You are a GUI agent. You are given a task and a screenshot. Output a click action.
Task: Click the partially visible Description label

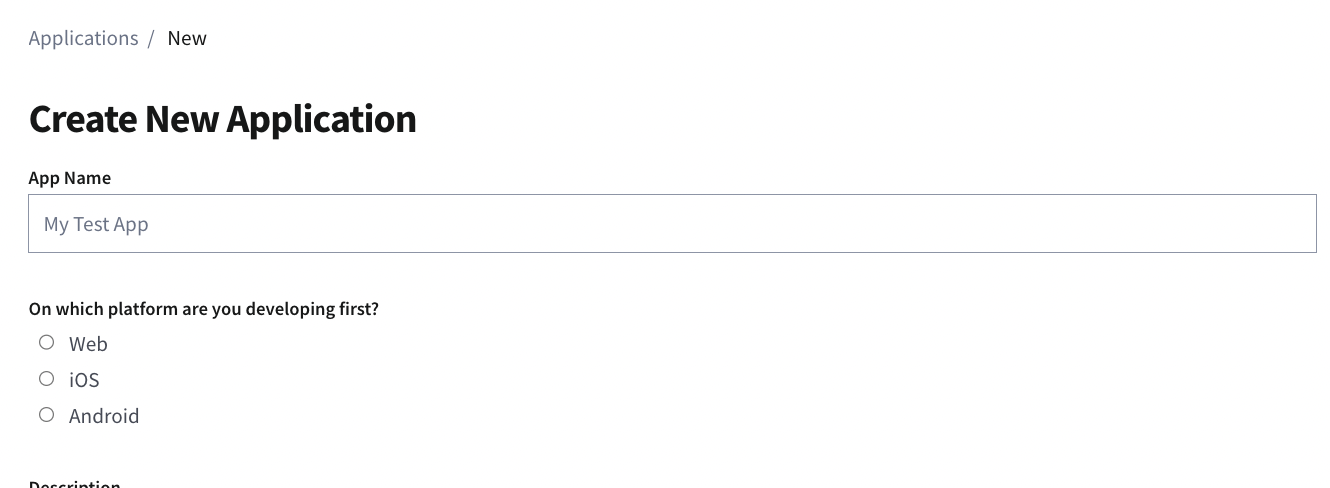75,484
